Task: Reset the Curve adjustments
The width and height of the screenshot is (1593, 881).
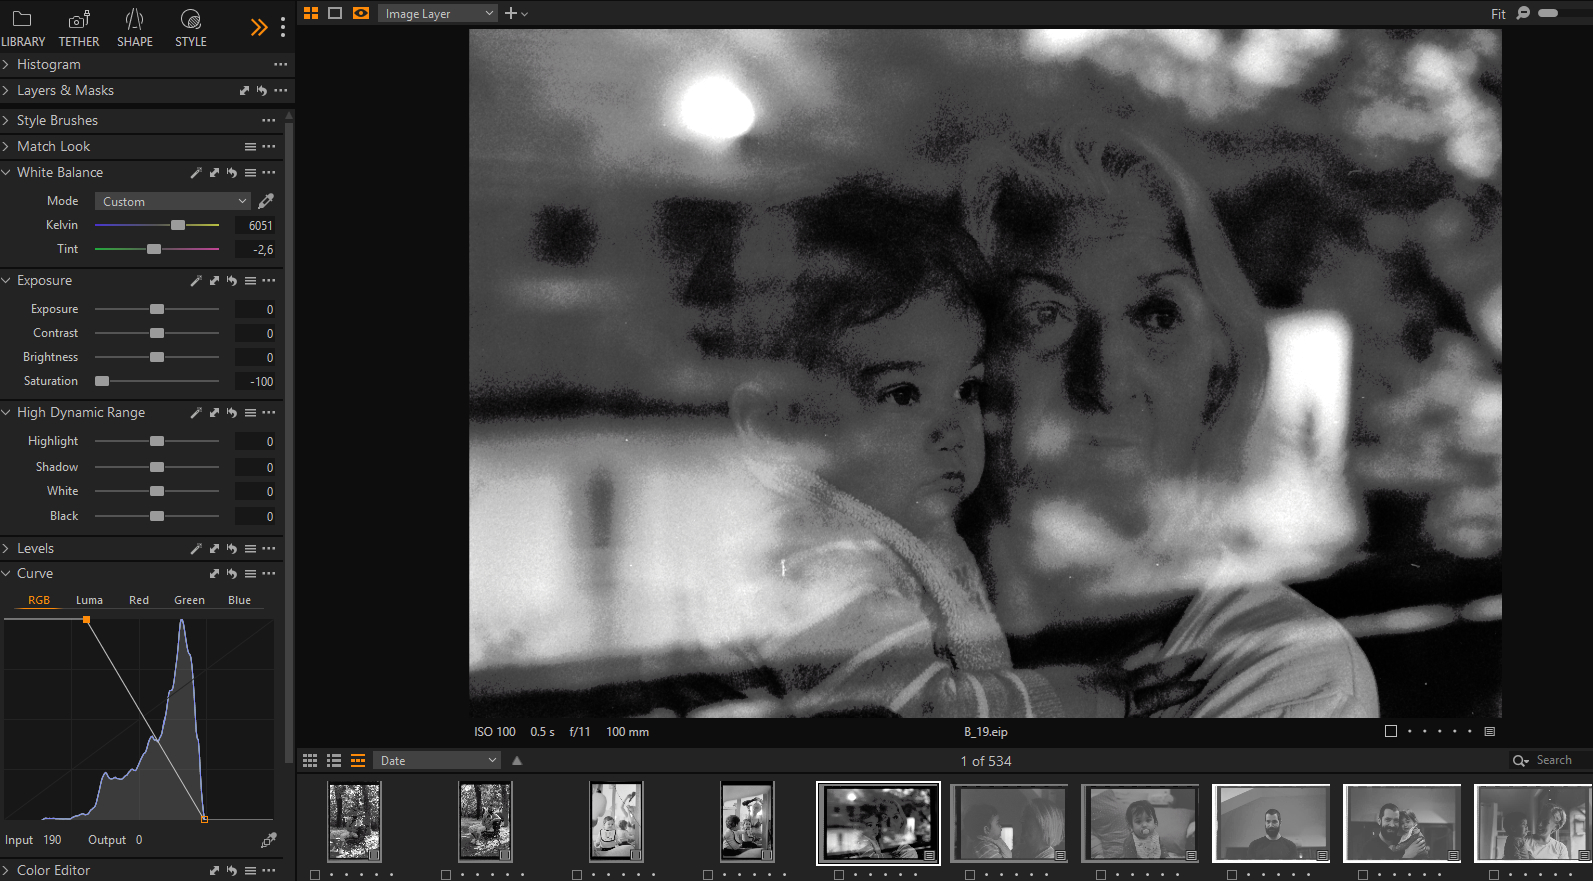Action: 232,574
